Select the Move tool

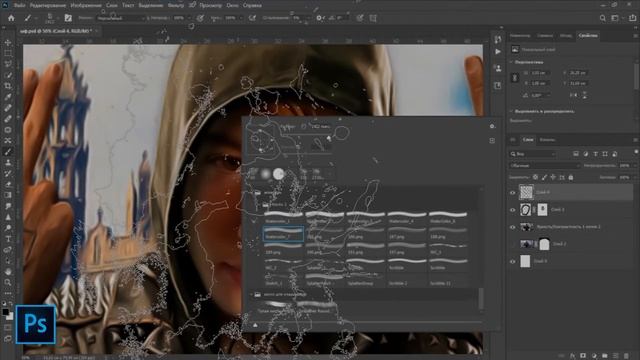(8, 42)
